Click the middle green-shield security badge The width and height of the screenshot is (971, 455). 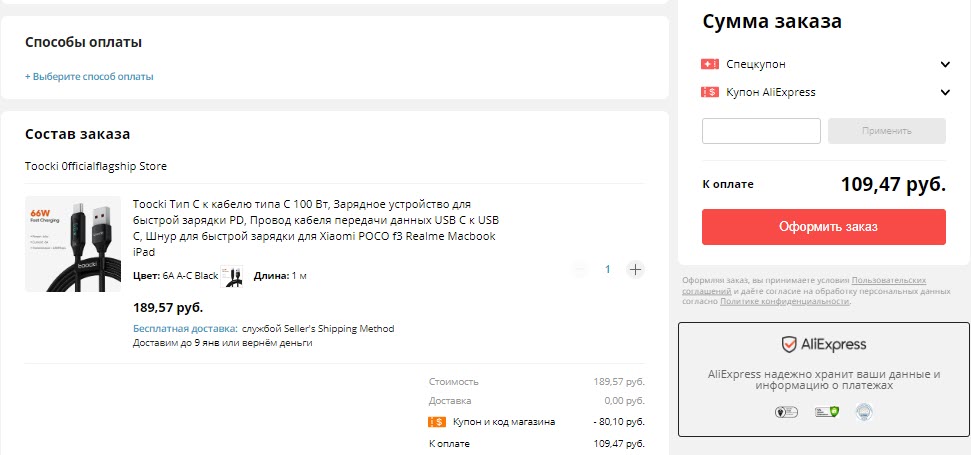(x=824, y=411)
